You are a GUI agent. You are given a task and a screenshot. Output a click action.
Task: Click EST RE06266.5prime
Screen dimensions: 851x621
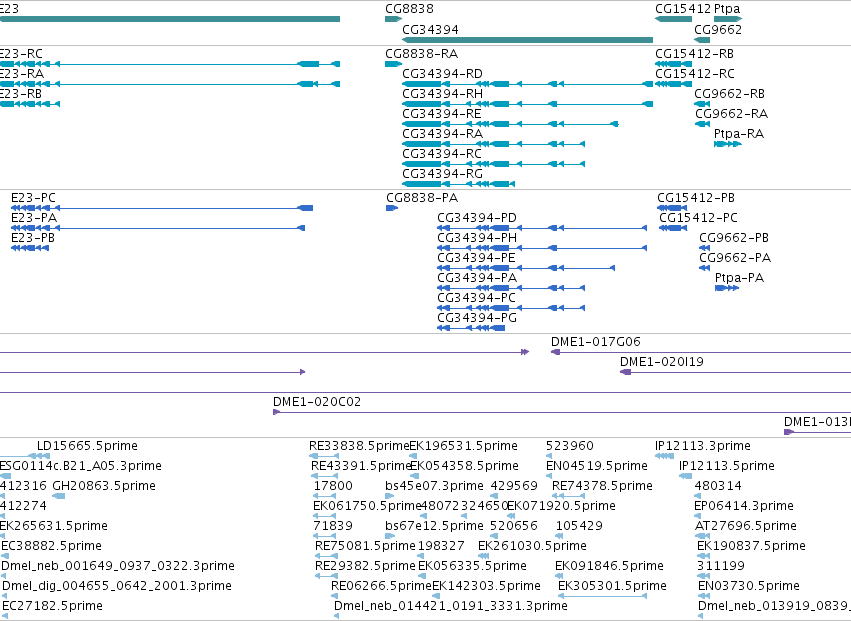[381, 586]
